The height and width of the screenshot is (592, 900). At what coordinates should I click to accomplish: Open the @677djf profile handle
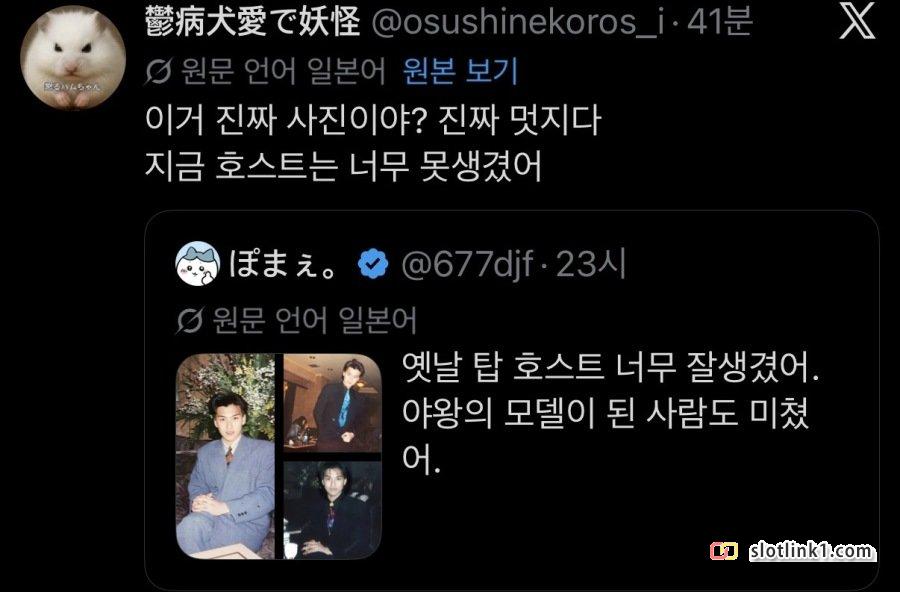click(x=467, y=264)
